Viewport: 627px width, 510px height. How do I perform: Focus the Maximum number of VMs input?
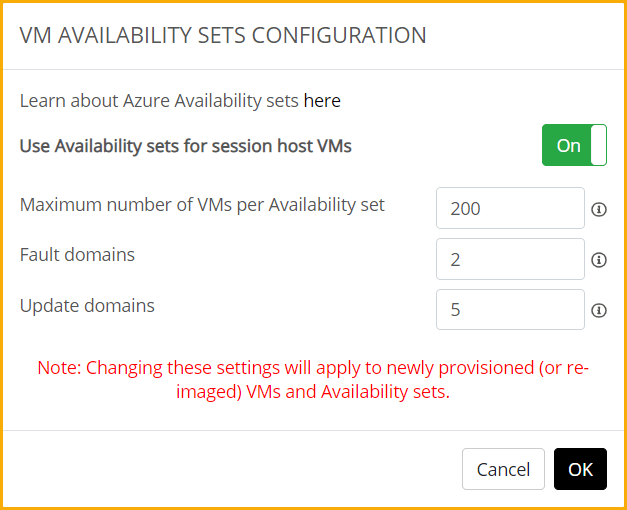510,208
